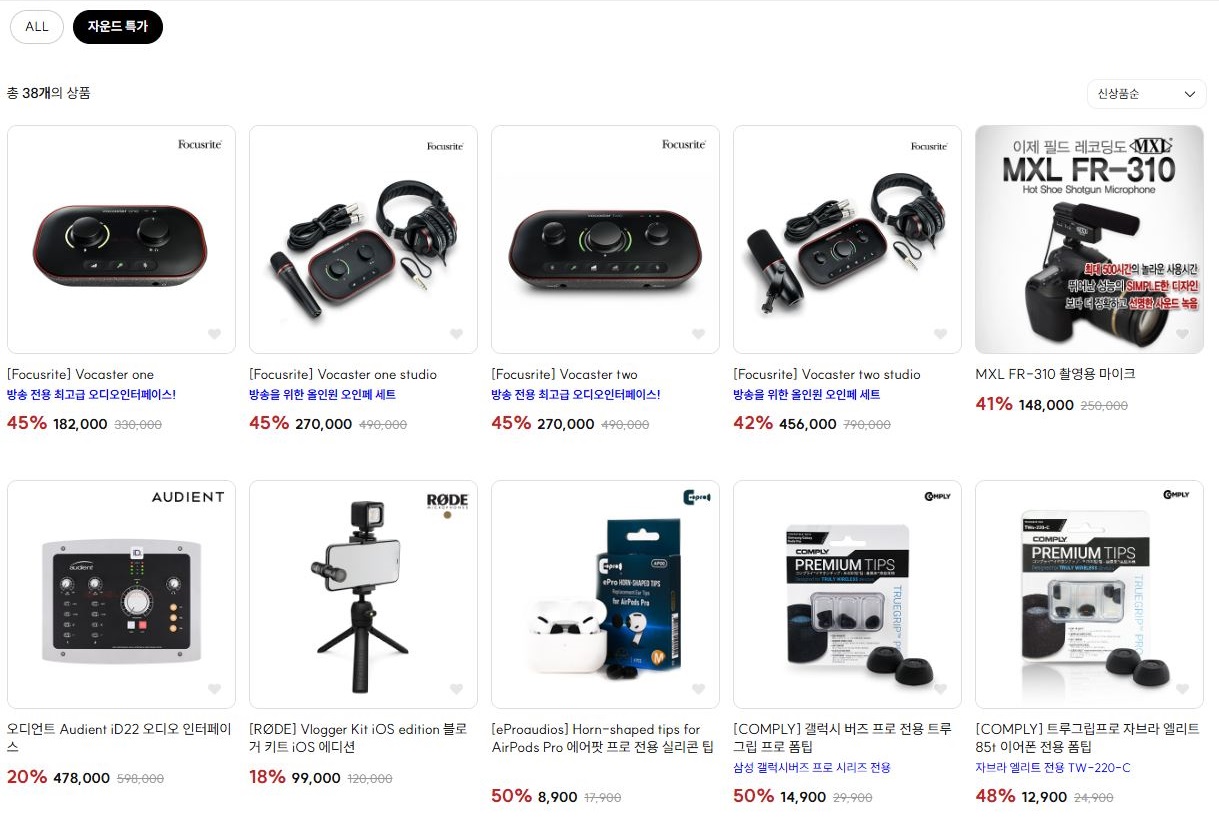Select the ALL filter tab
1219x831 pixels.
click(37, 27)
